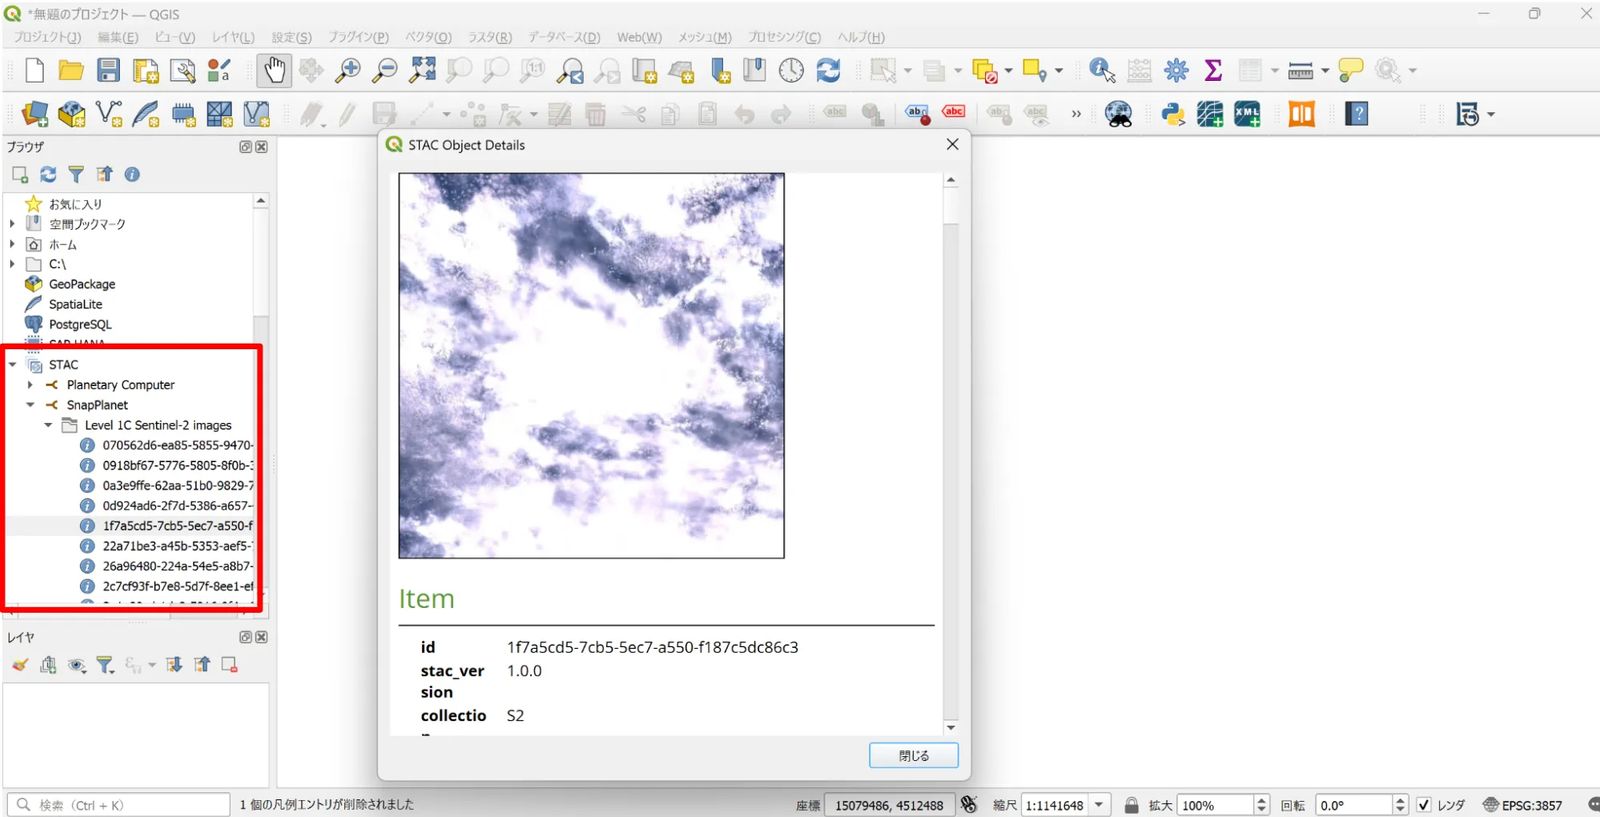The image size is (1600, 817).
Task: Click the 閉じる button in STAC dialog
Action: coord(913,756)
